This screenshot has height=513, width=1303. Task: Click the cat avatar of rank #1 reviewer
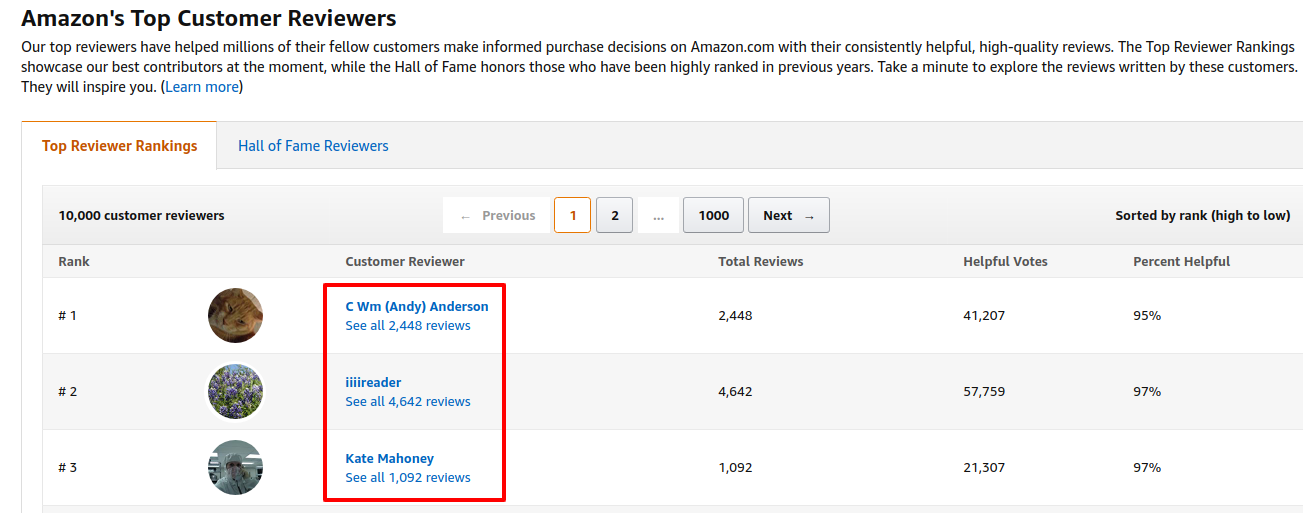[x=236, y=316]
